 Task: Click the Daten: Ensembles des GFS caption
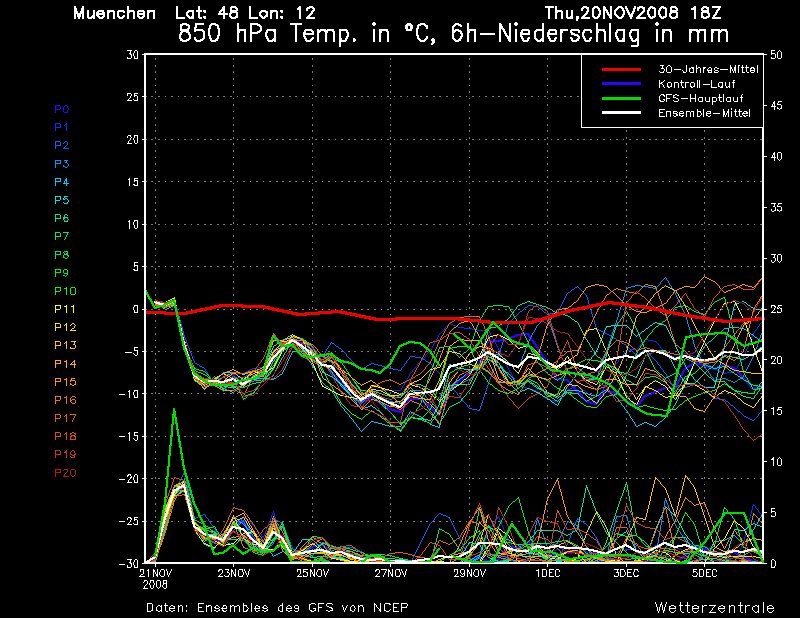[277, 608]
